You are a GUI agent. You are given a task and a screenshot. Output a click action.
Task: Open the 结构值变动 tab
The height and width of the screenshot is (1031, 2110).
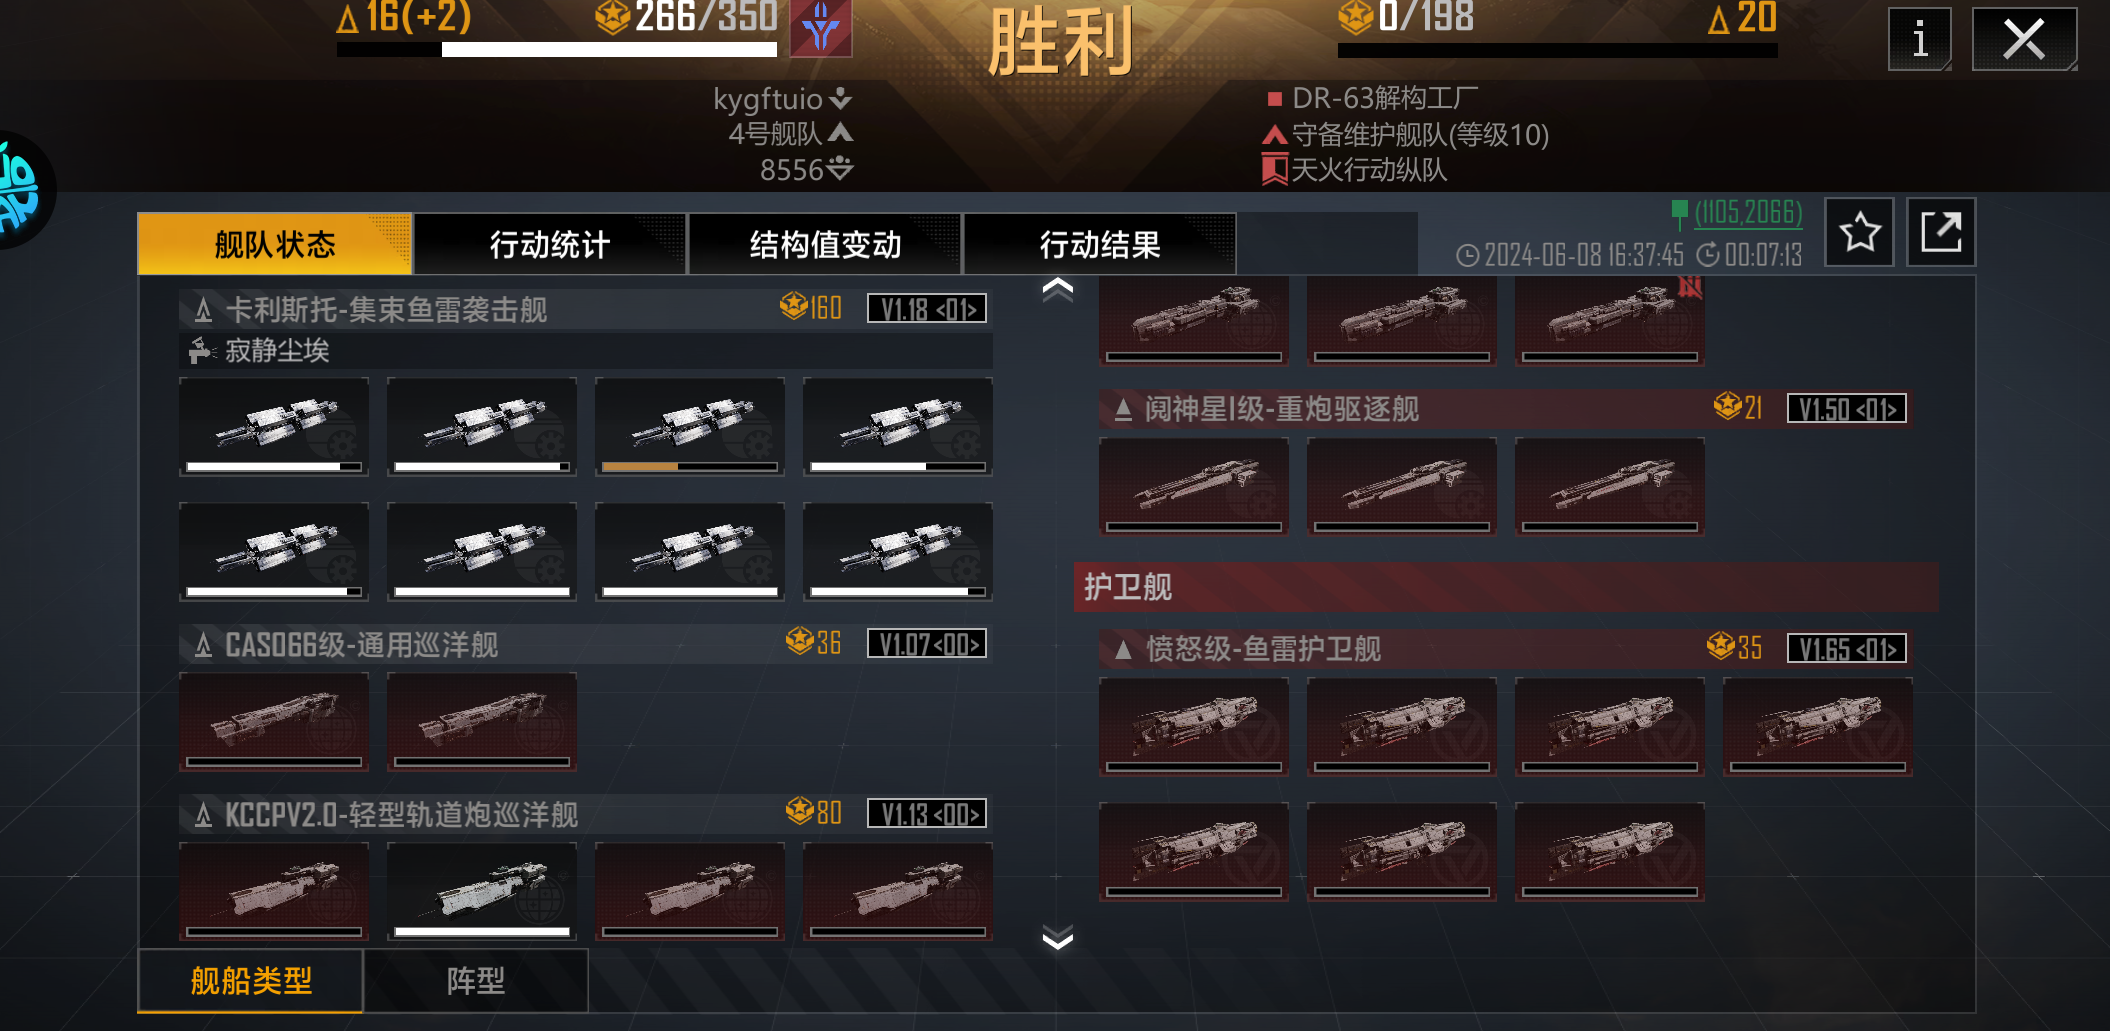pyautogui.click(x=825, y=244)
